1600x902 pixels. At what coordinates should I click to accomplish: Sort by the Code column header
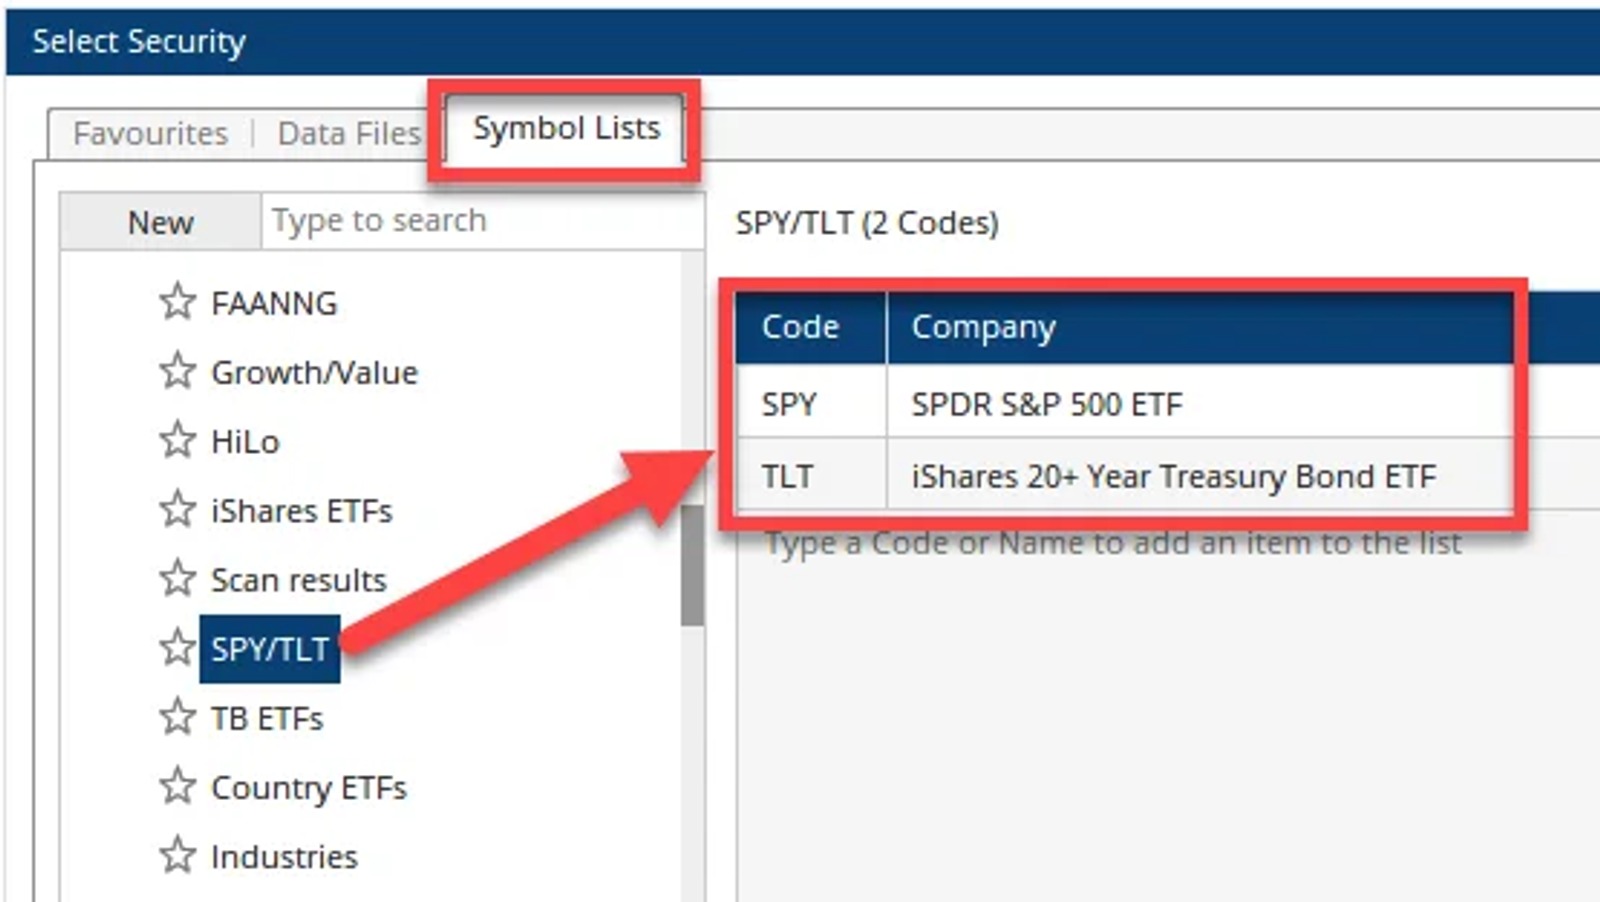[x=811, y=327]
